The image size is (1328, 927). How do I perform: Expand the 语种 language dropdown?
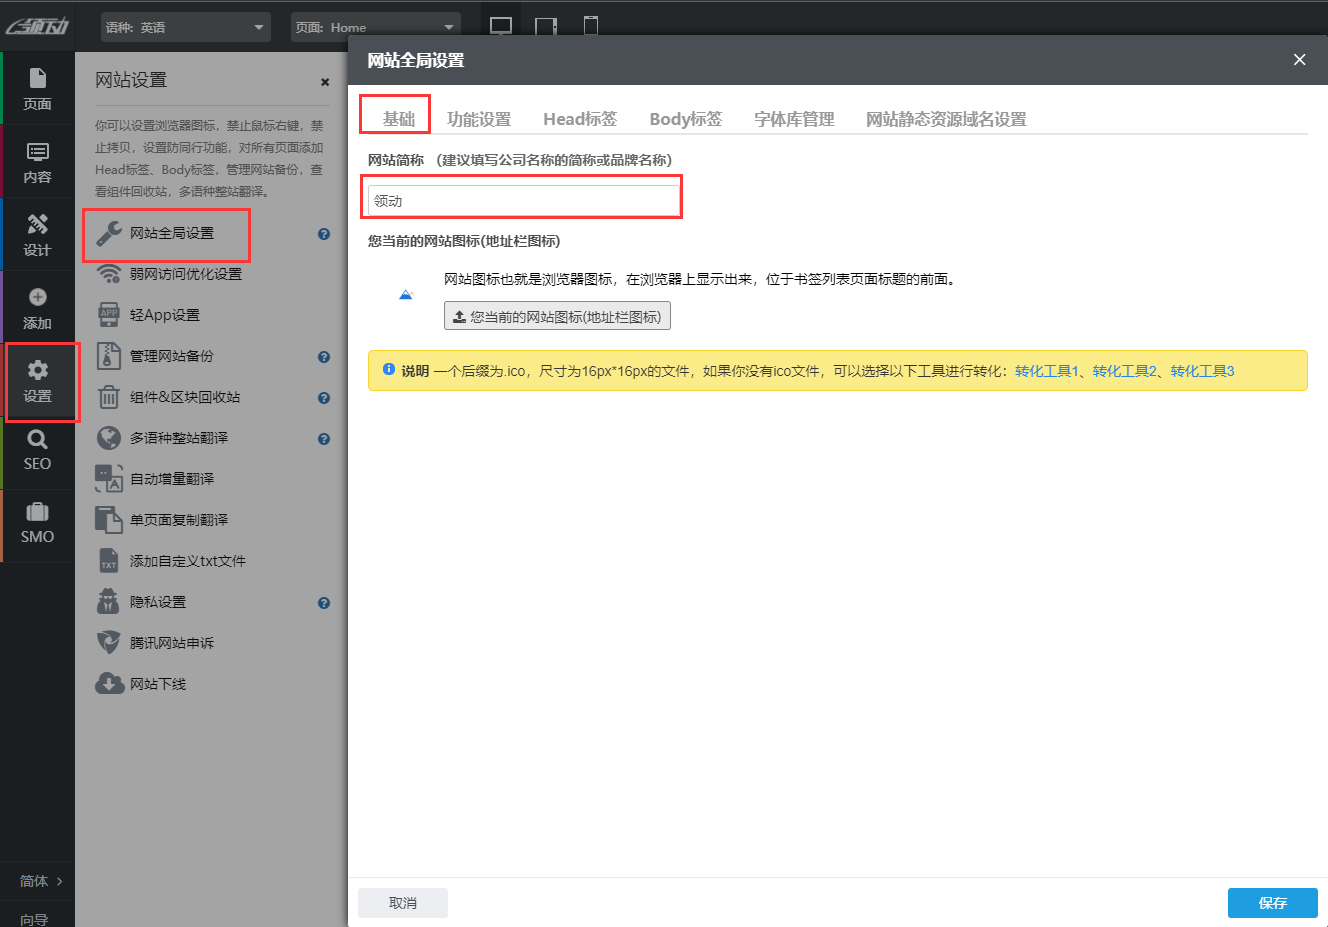(186, 27)
